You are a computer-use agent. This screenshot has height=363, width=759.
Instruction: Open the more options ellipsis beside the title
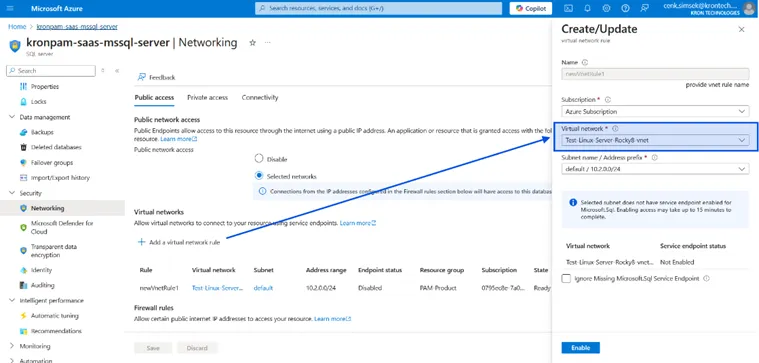pos(268,43)
